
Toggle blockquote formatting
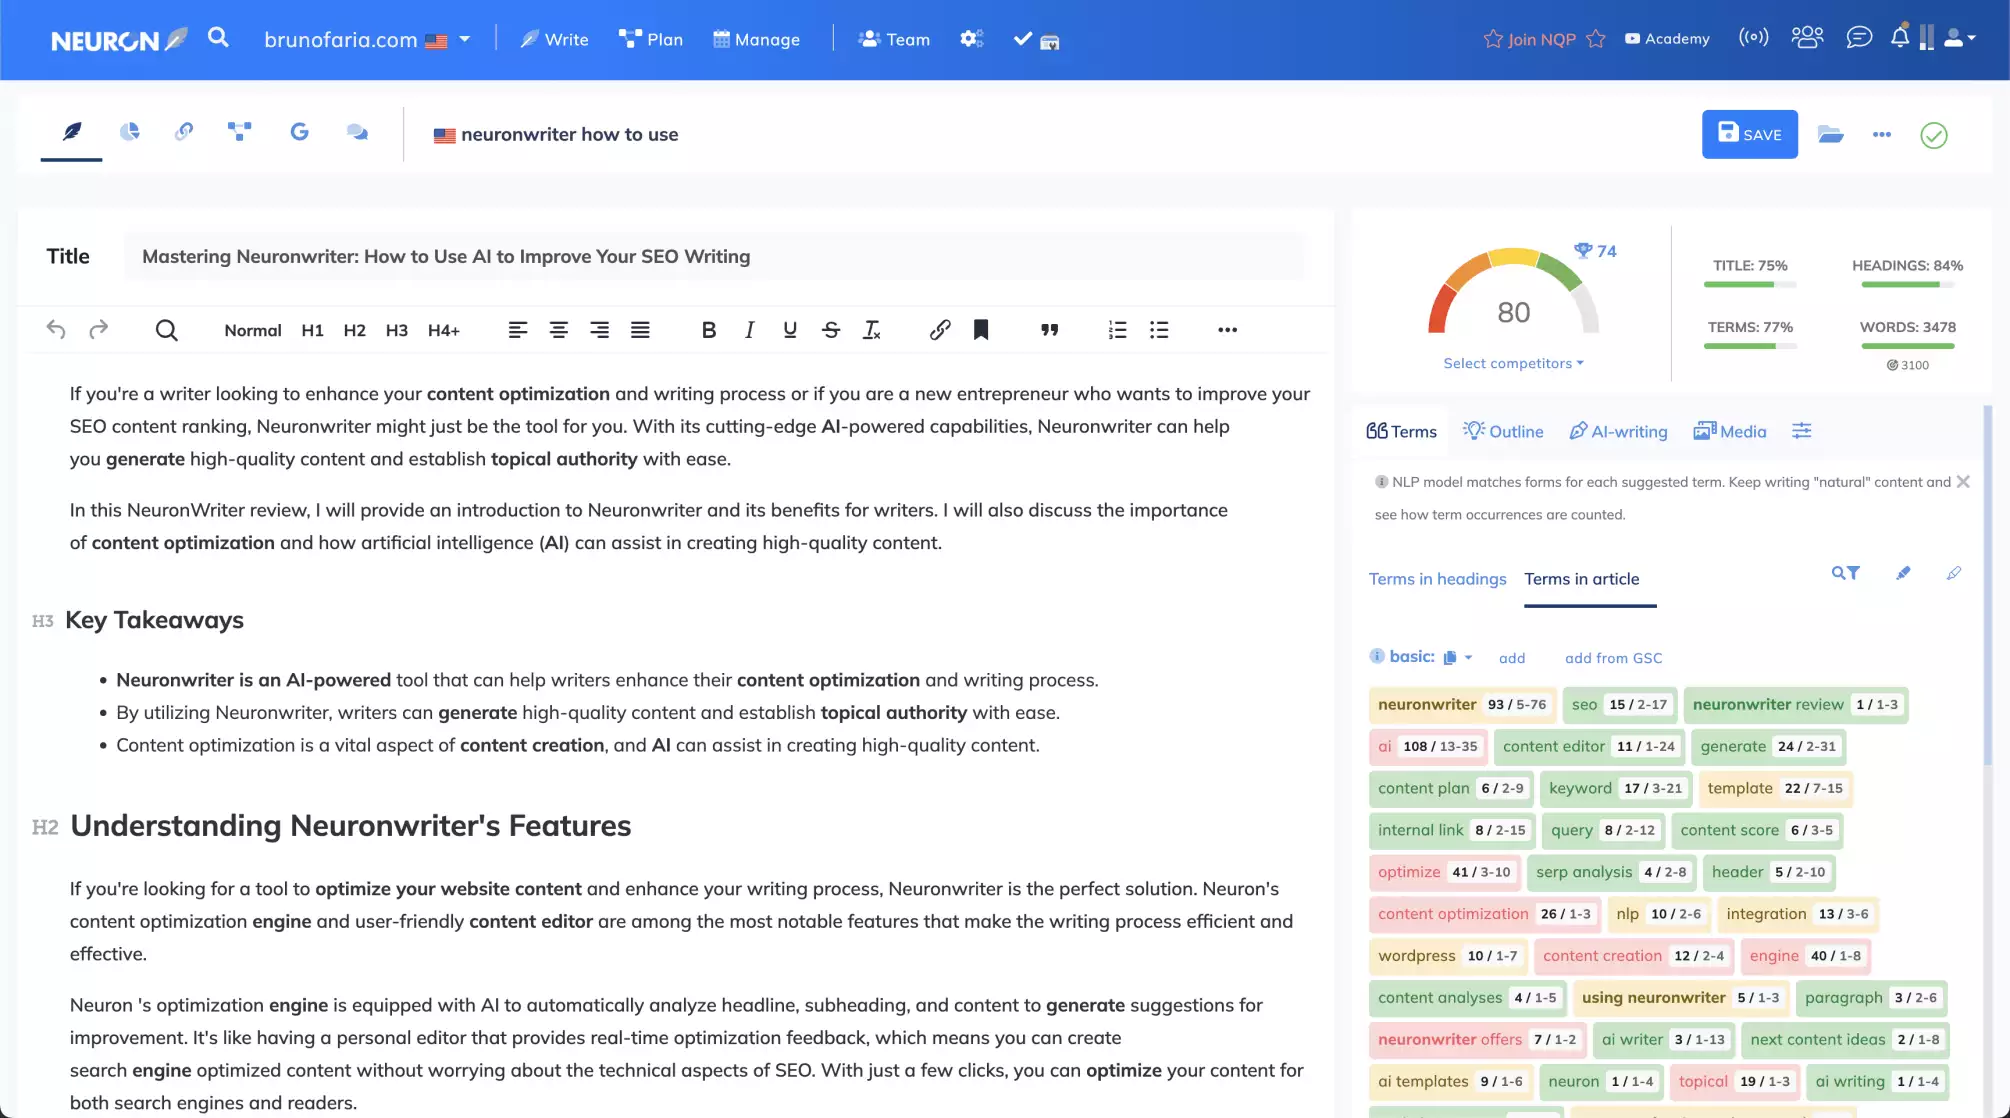pos(1049,330)
